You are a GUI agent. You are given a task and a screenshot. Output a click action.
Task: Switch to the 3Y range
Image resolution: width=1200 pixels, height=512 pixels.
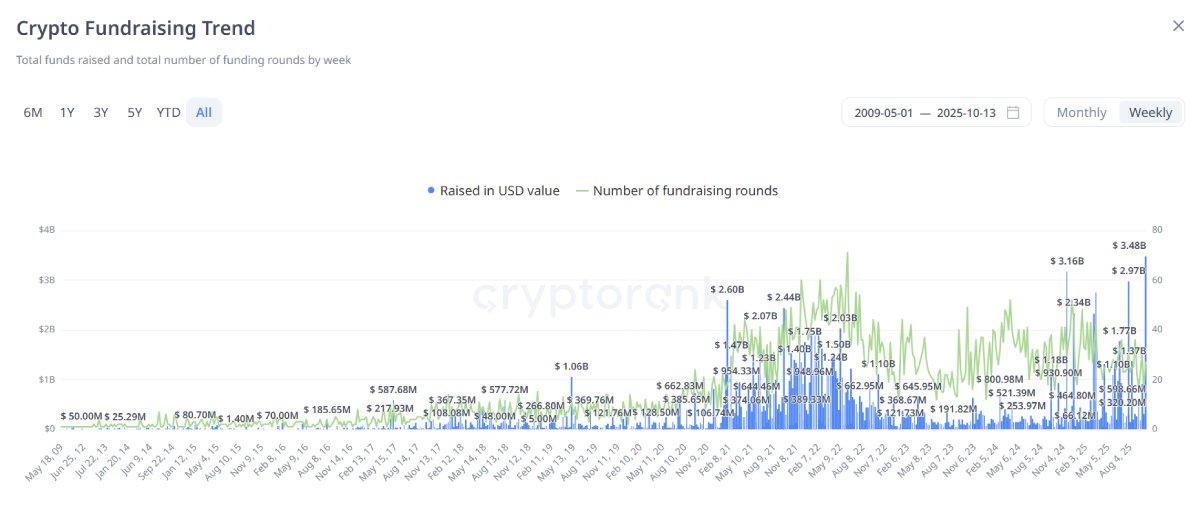click(101, 112)
